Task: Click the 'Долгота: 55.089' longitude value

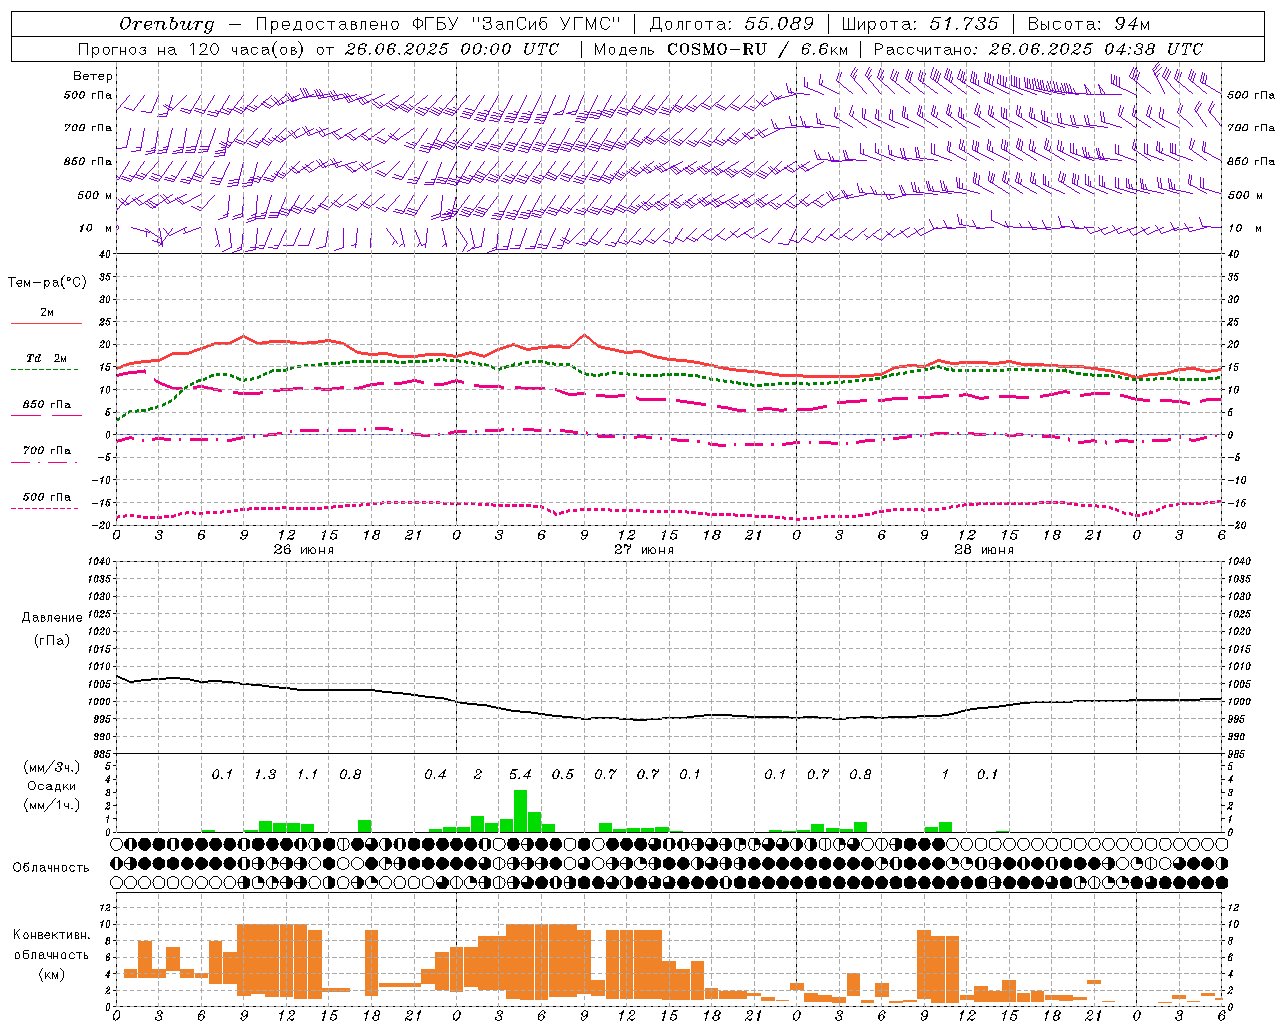Action: [731, 24]
